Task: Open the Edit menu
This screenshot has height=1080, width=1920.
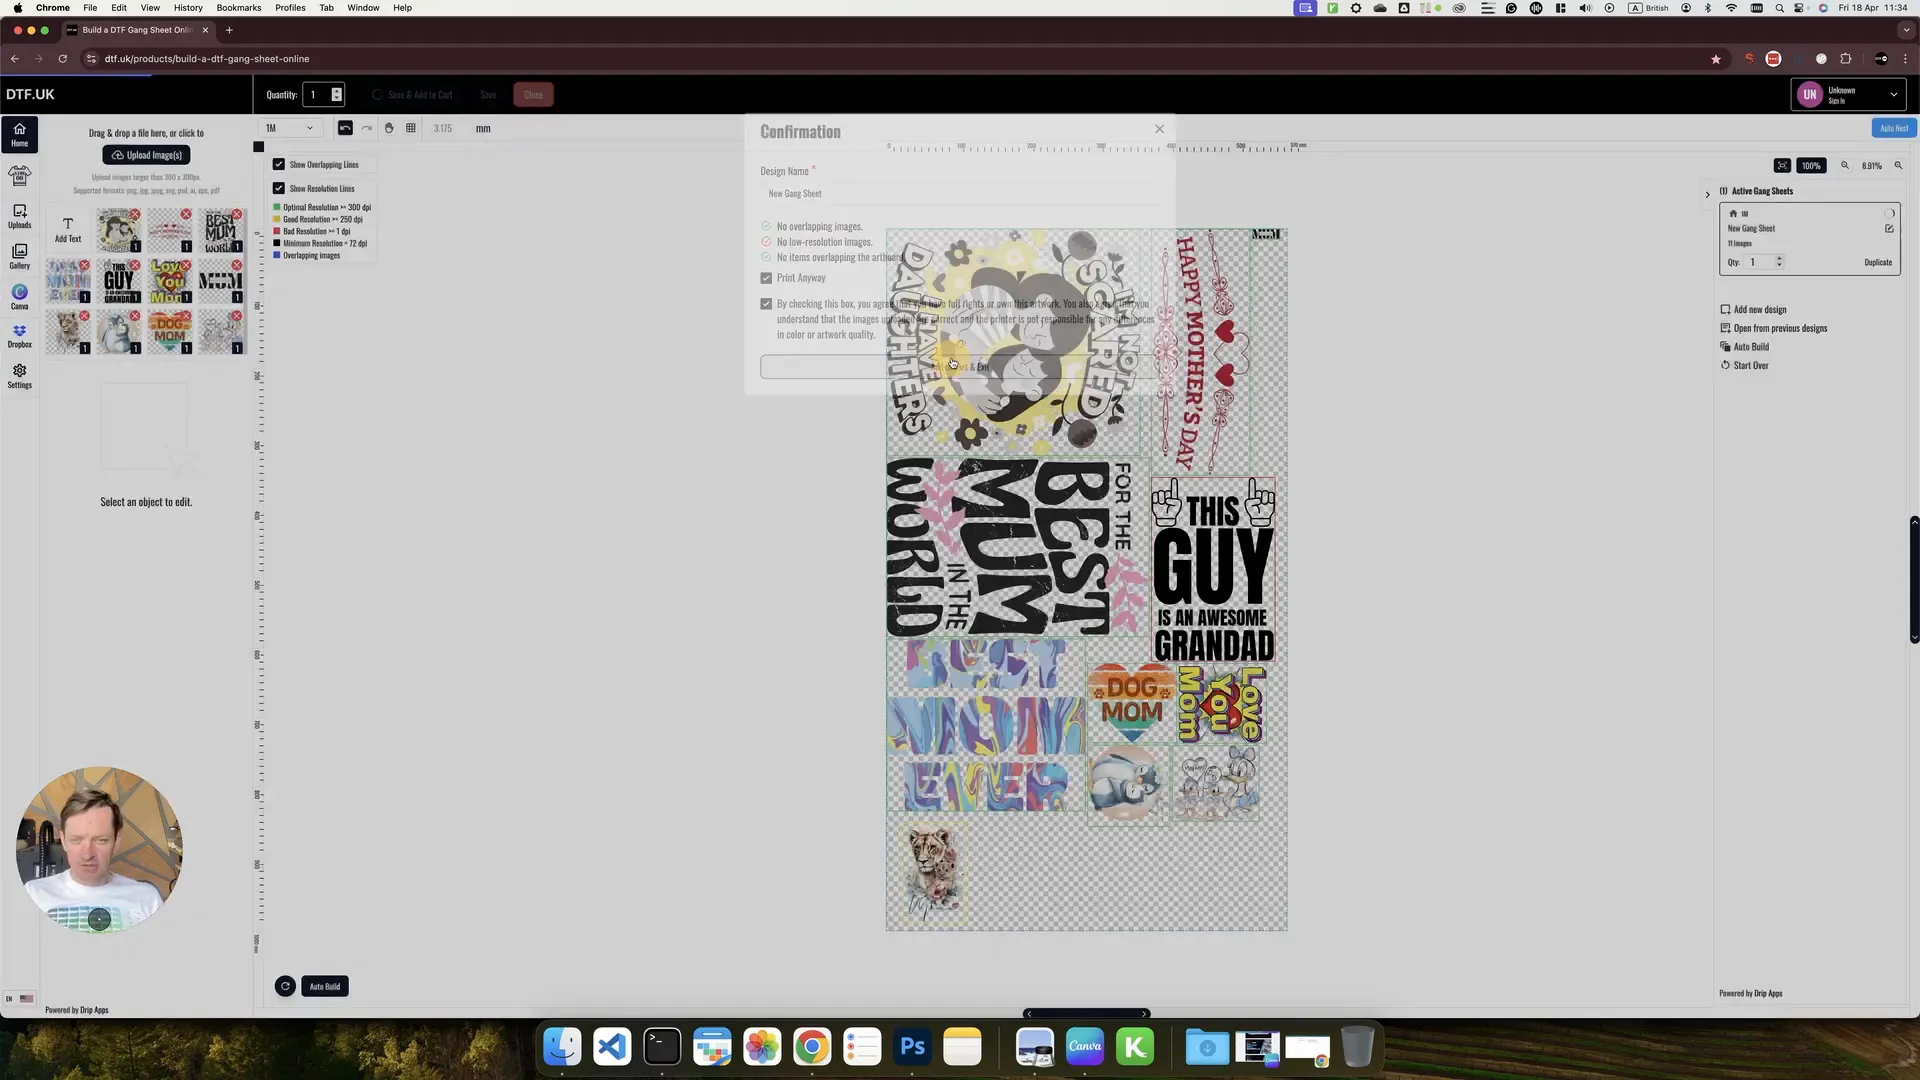Action: point(119,8)
